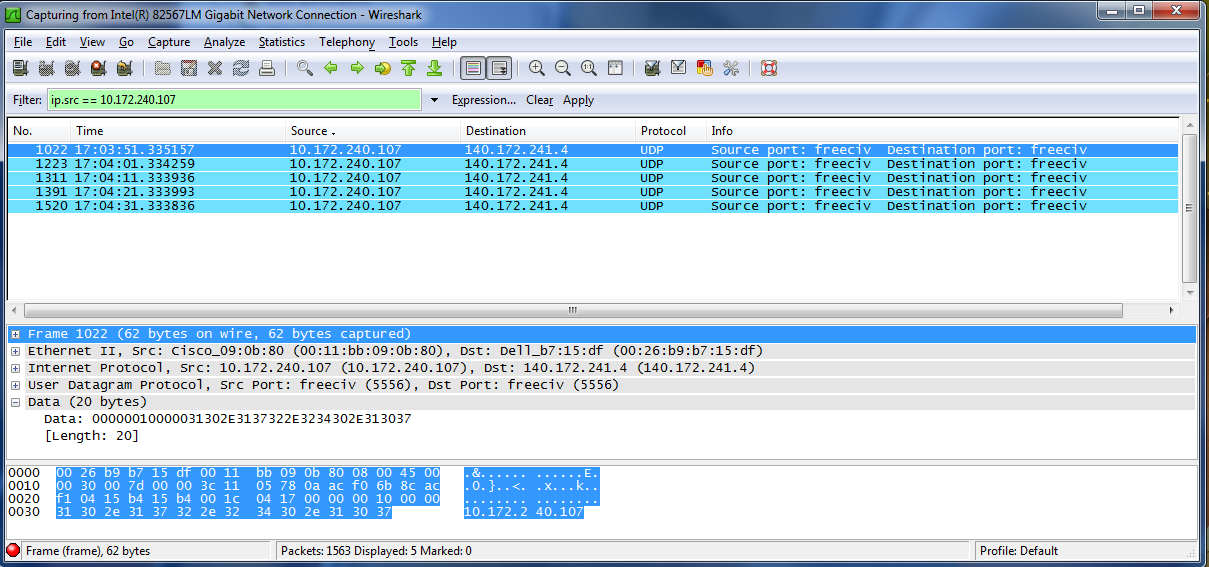Select packet number 1520 row
The width and height of the screenshot is (1209, 567).
click(x=592, y=206)
